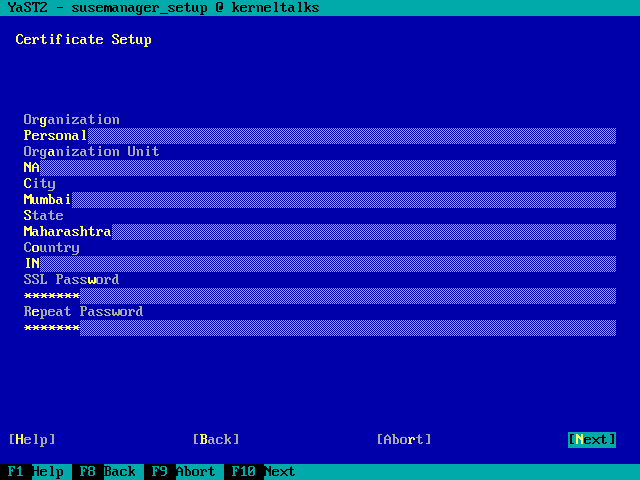This screenshot has height=480, width=640.
Task: Click the YaST2 susemanager_setup title text
Action: (x=163, y=8)
